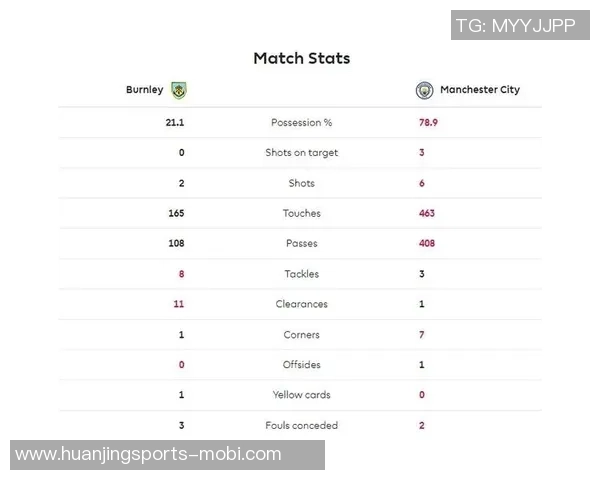
Task: Click the Possession % stat label
Action: [301, 122]
